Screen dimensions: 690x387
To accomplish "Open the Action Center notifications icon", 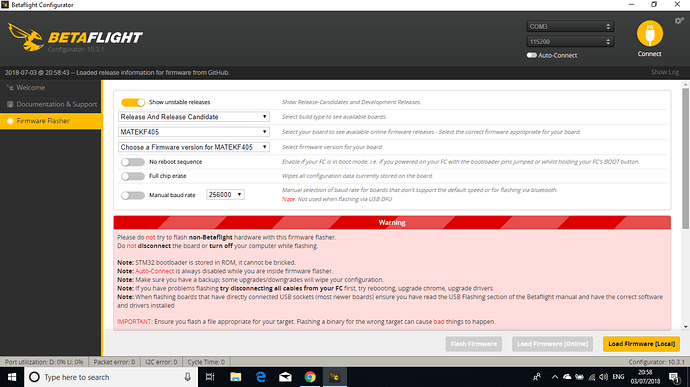I will pyautogui.click(x=674, y=377).
